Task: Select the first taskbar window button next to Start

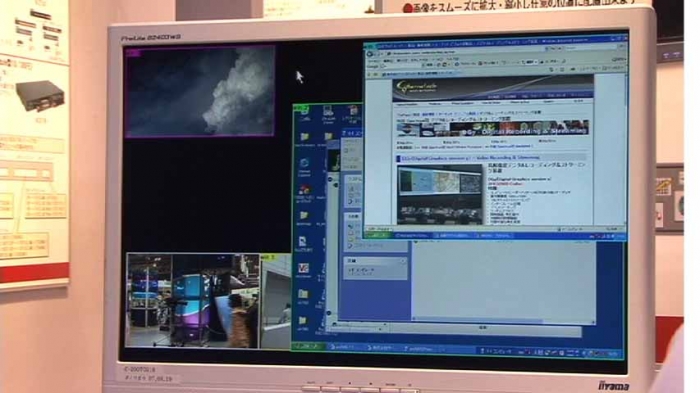Action: [343, 347]
